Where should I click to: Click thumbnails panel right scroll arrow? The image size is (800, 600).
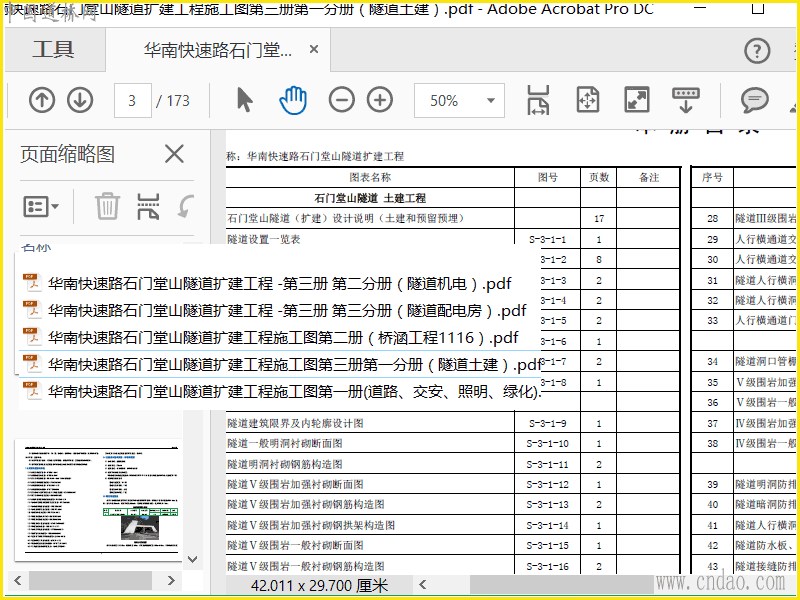(x=171, y=580)
